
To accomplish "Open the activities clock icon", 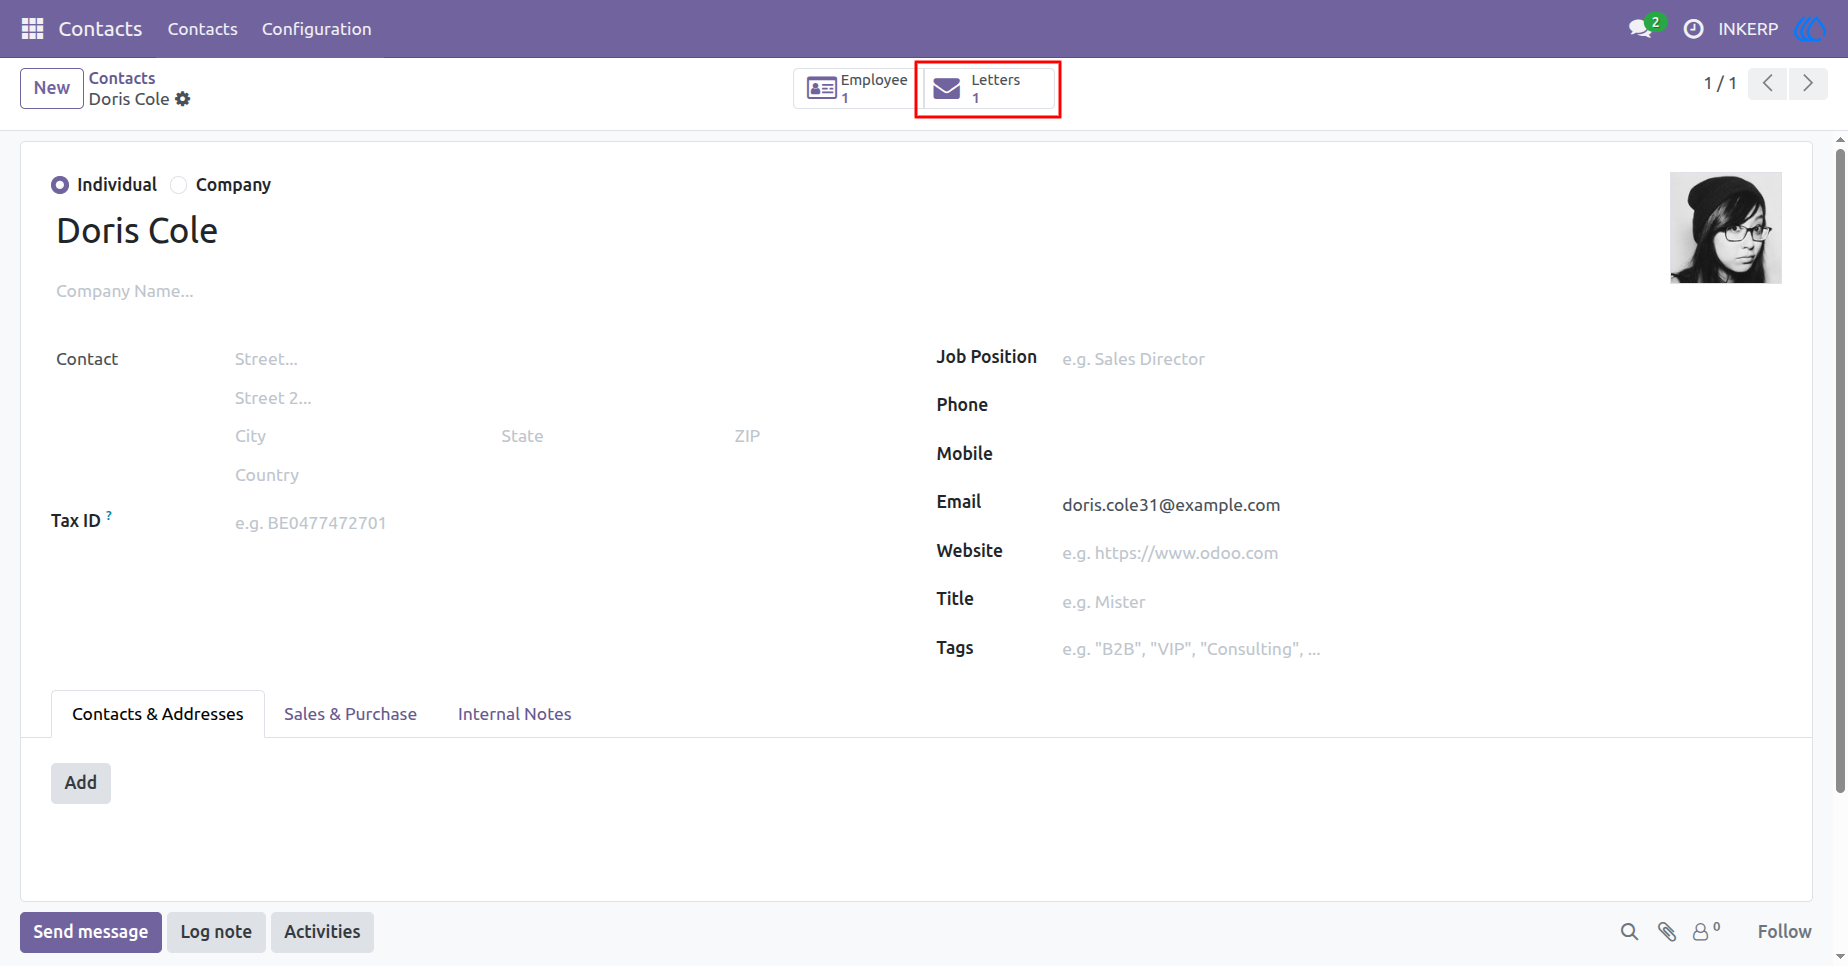I will point(1693,29).
